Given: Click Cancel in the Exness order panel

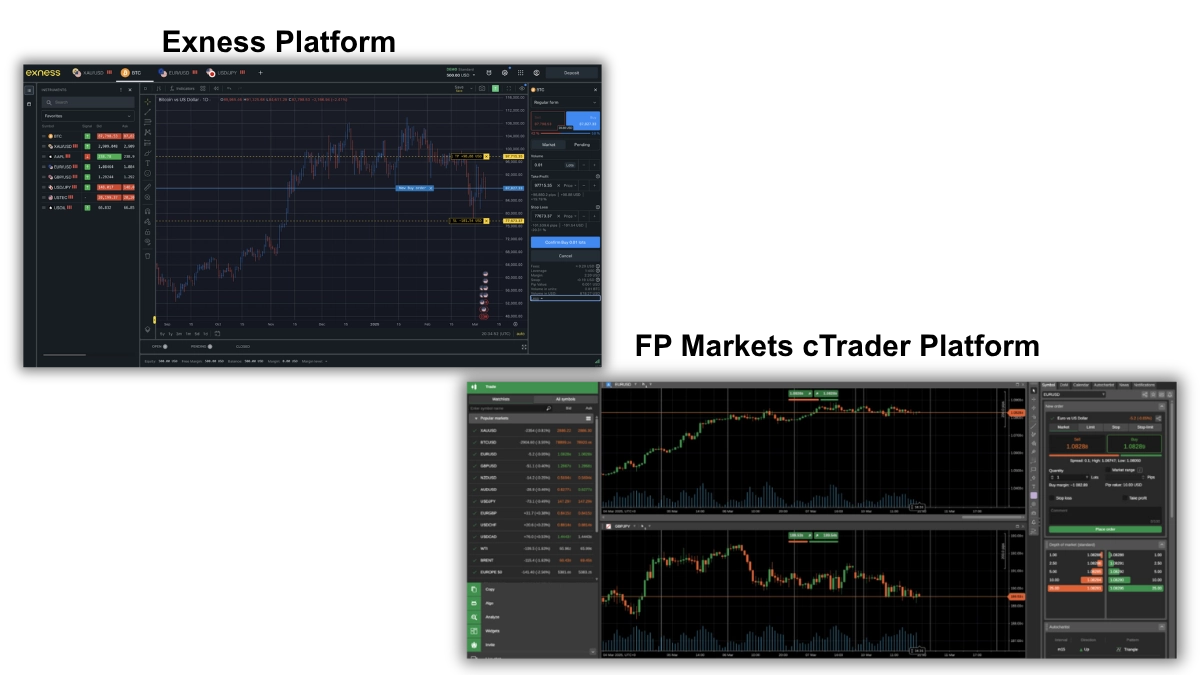Looking at the screenshot, I should [566, 256].
